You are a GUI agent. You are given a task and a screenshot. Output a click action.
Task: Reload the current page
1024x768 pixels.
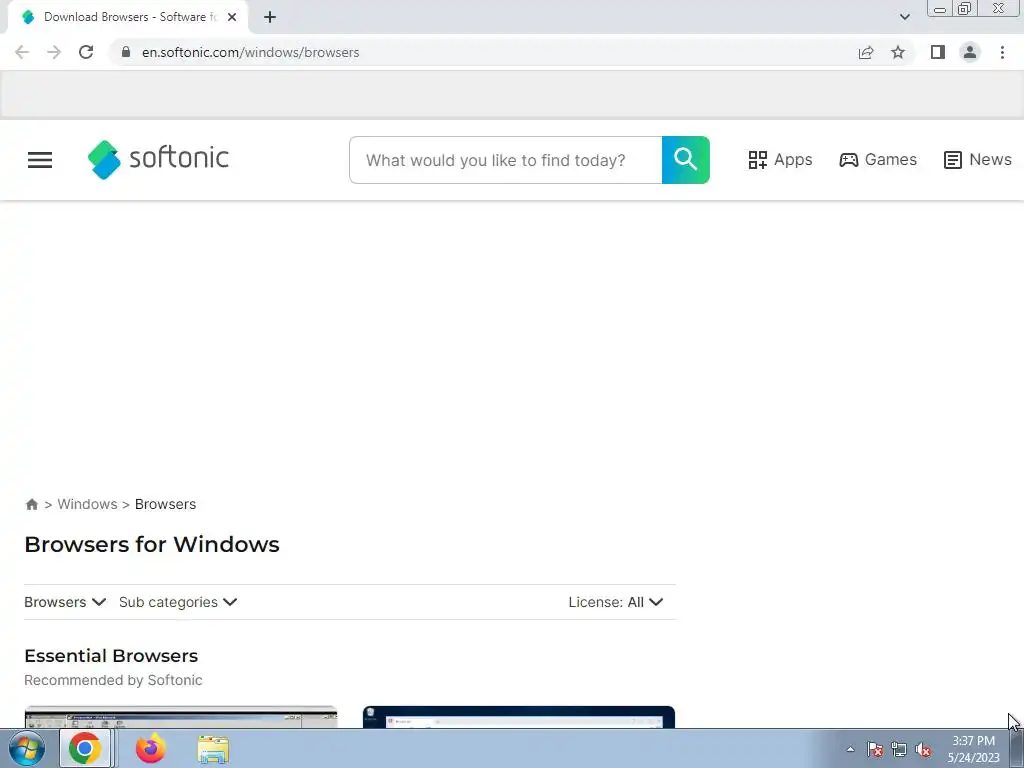coord(86,52)
